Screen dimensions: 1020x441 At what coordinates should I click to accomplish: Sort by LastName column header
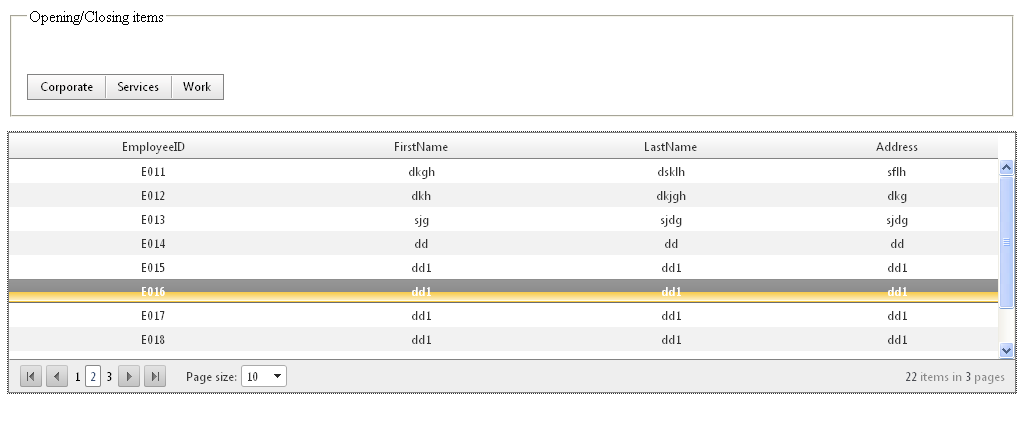pyautogui.click(x=670, y=147)
